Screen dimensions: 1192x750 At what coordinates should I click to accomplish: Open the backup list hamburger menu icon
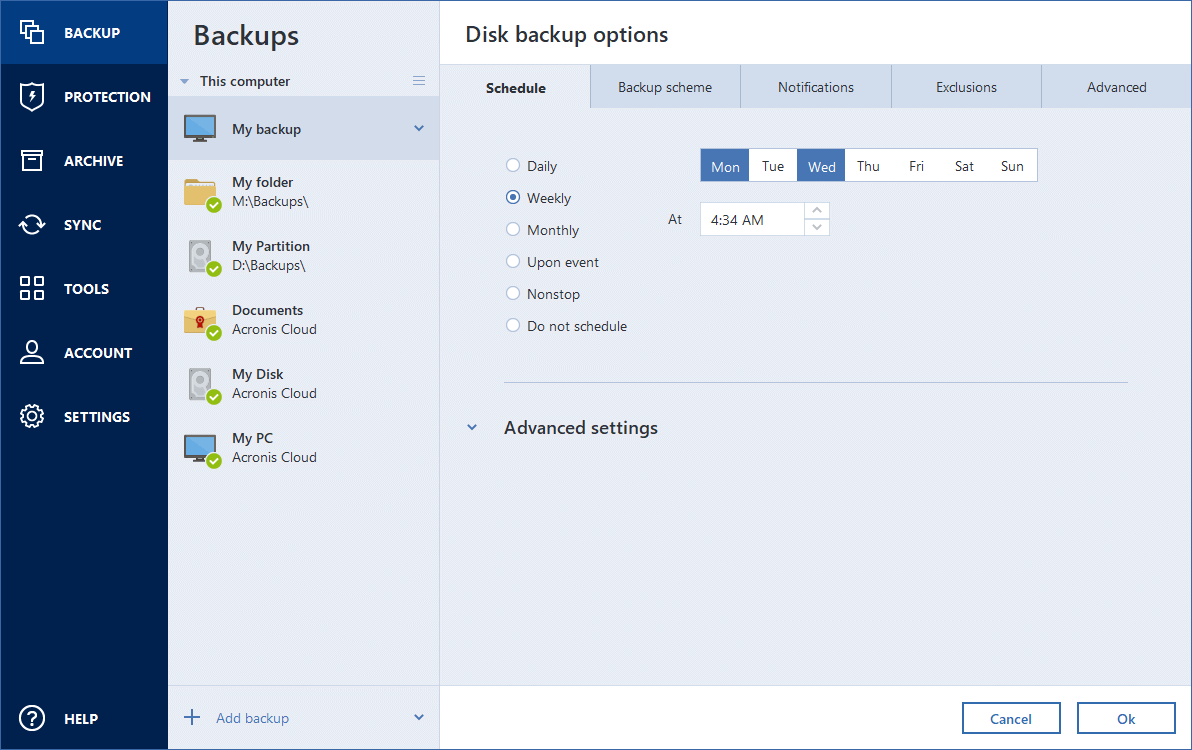419,81
